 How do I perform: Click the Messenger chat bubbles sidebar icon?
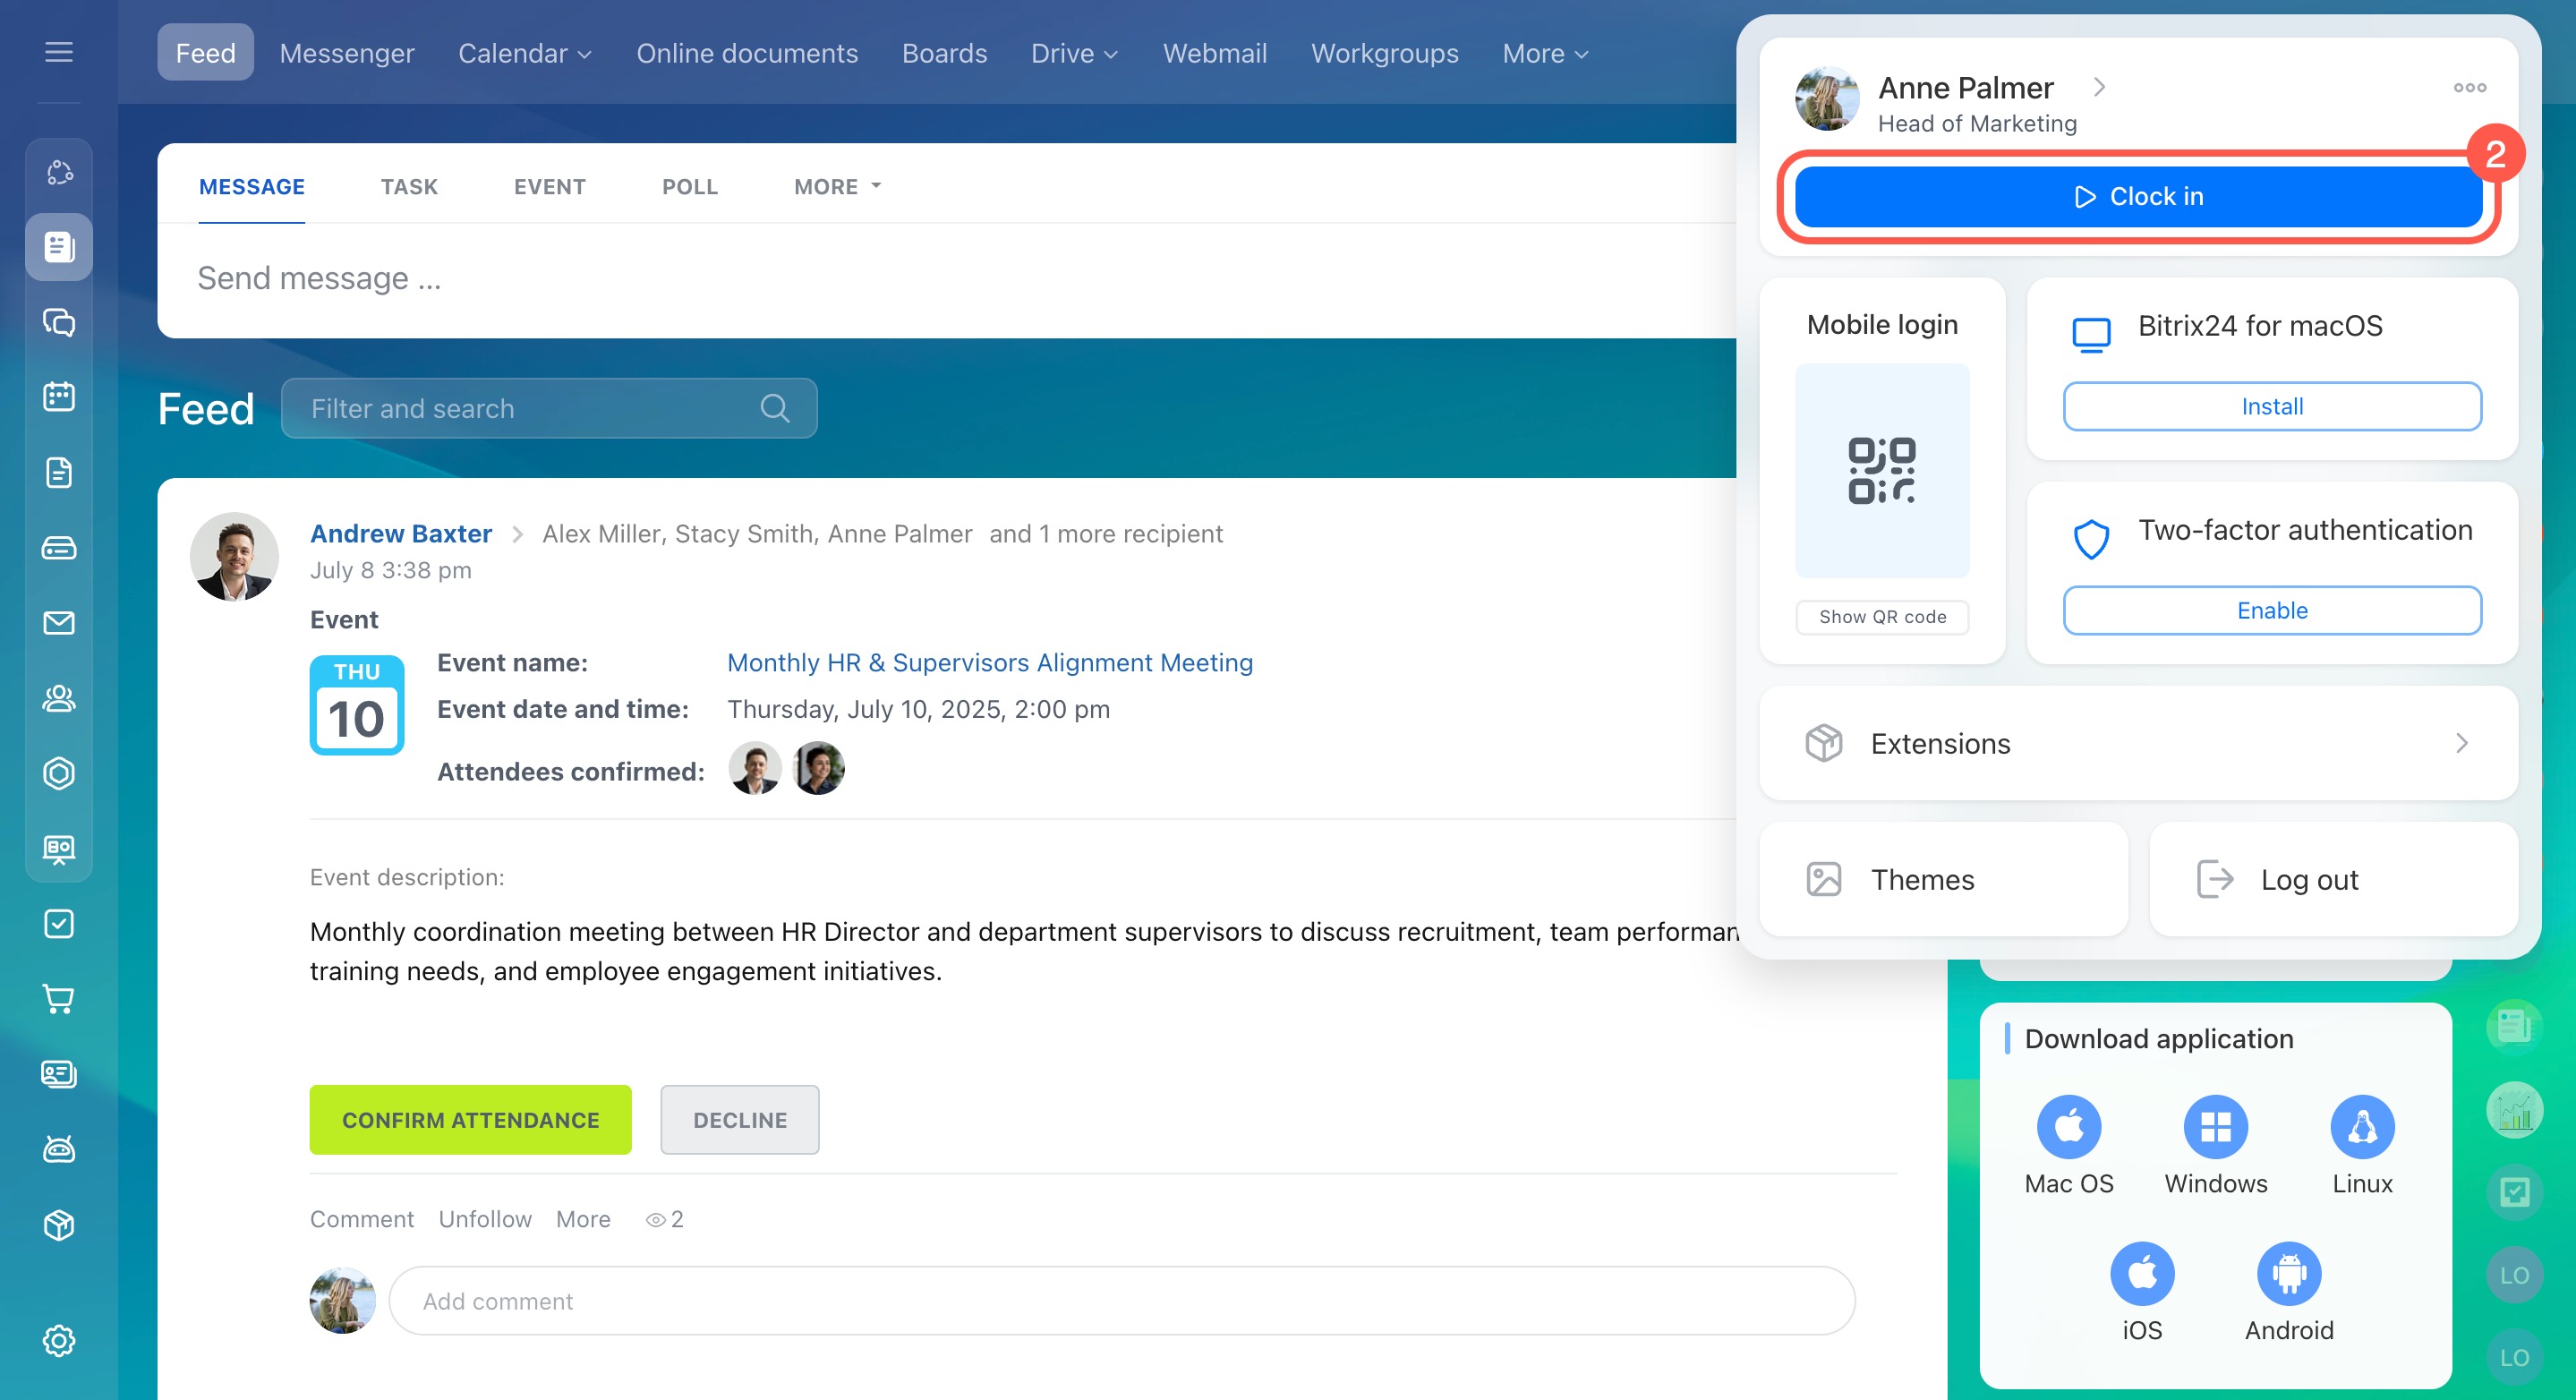click(59, 322)
